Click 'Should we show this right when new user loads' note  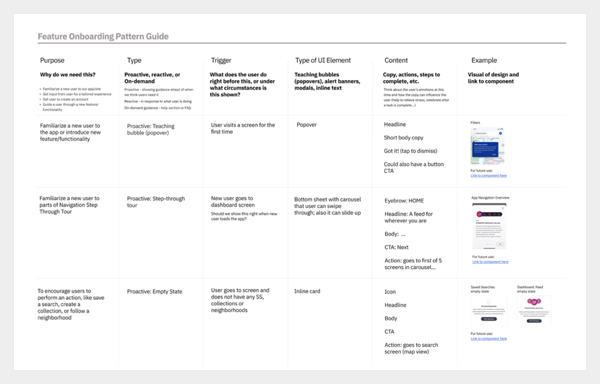[244, 216]
